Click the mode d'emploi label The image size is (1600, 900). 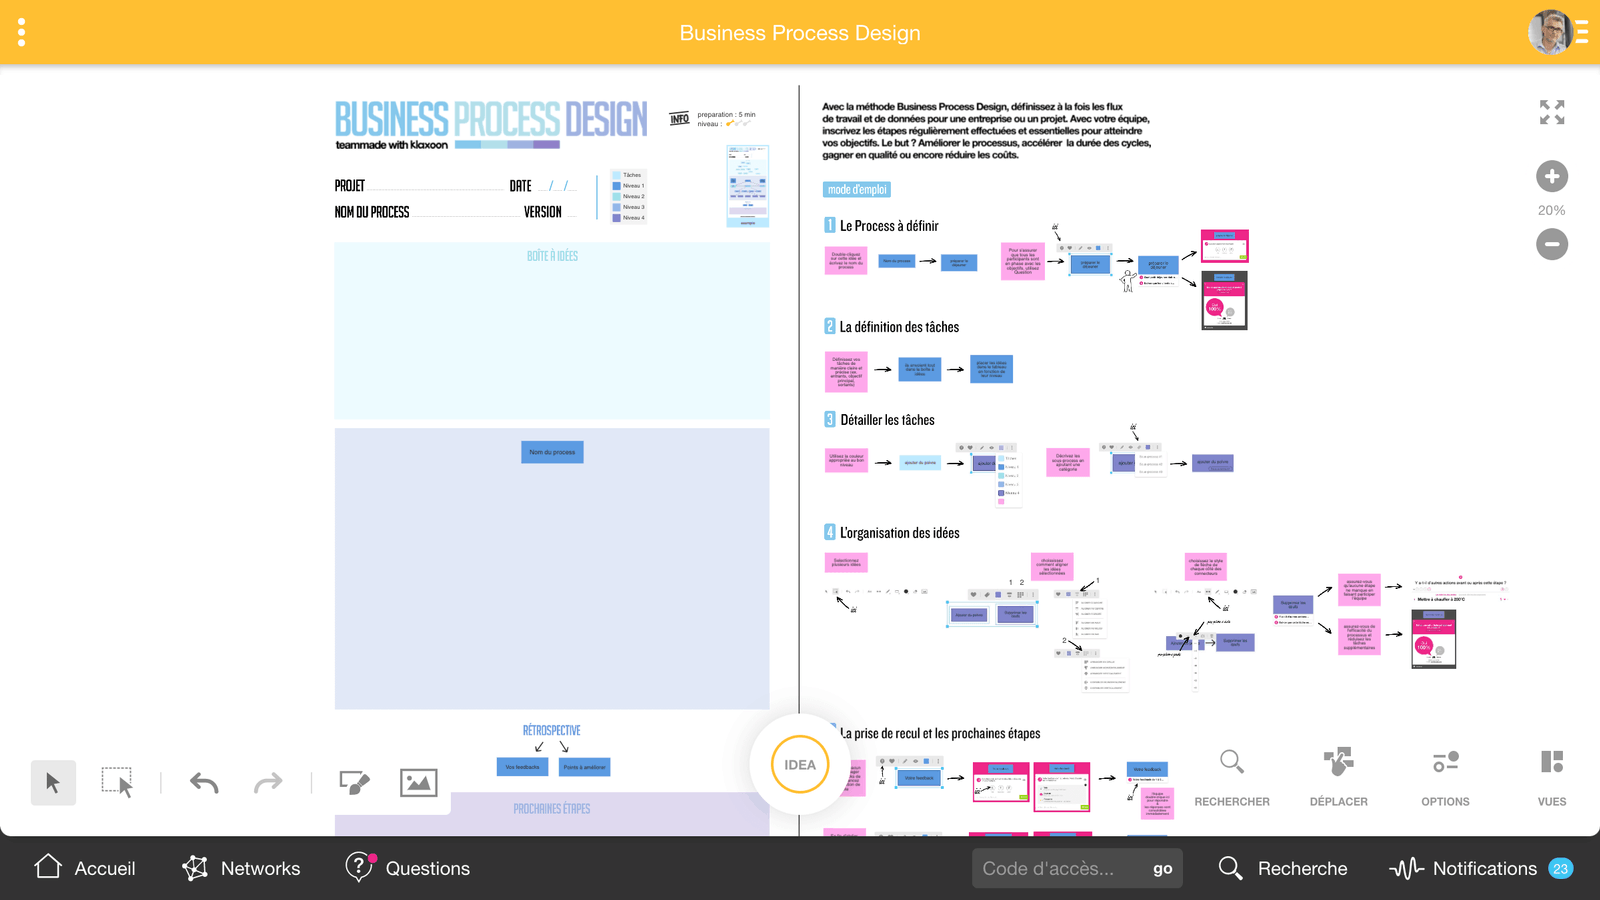pyautogui.click(x=855, y=189)
